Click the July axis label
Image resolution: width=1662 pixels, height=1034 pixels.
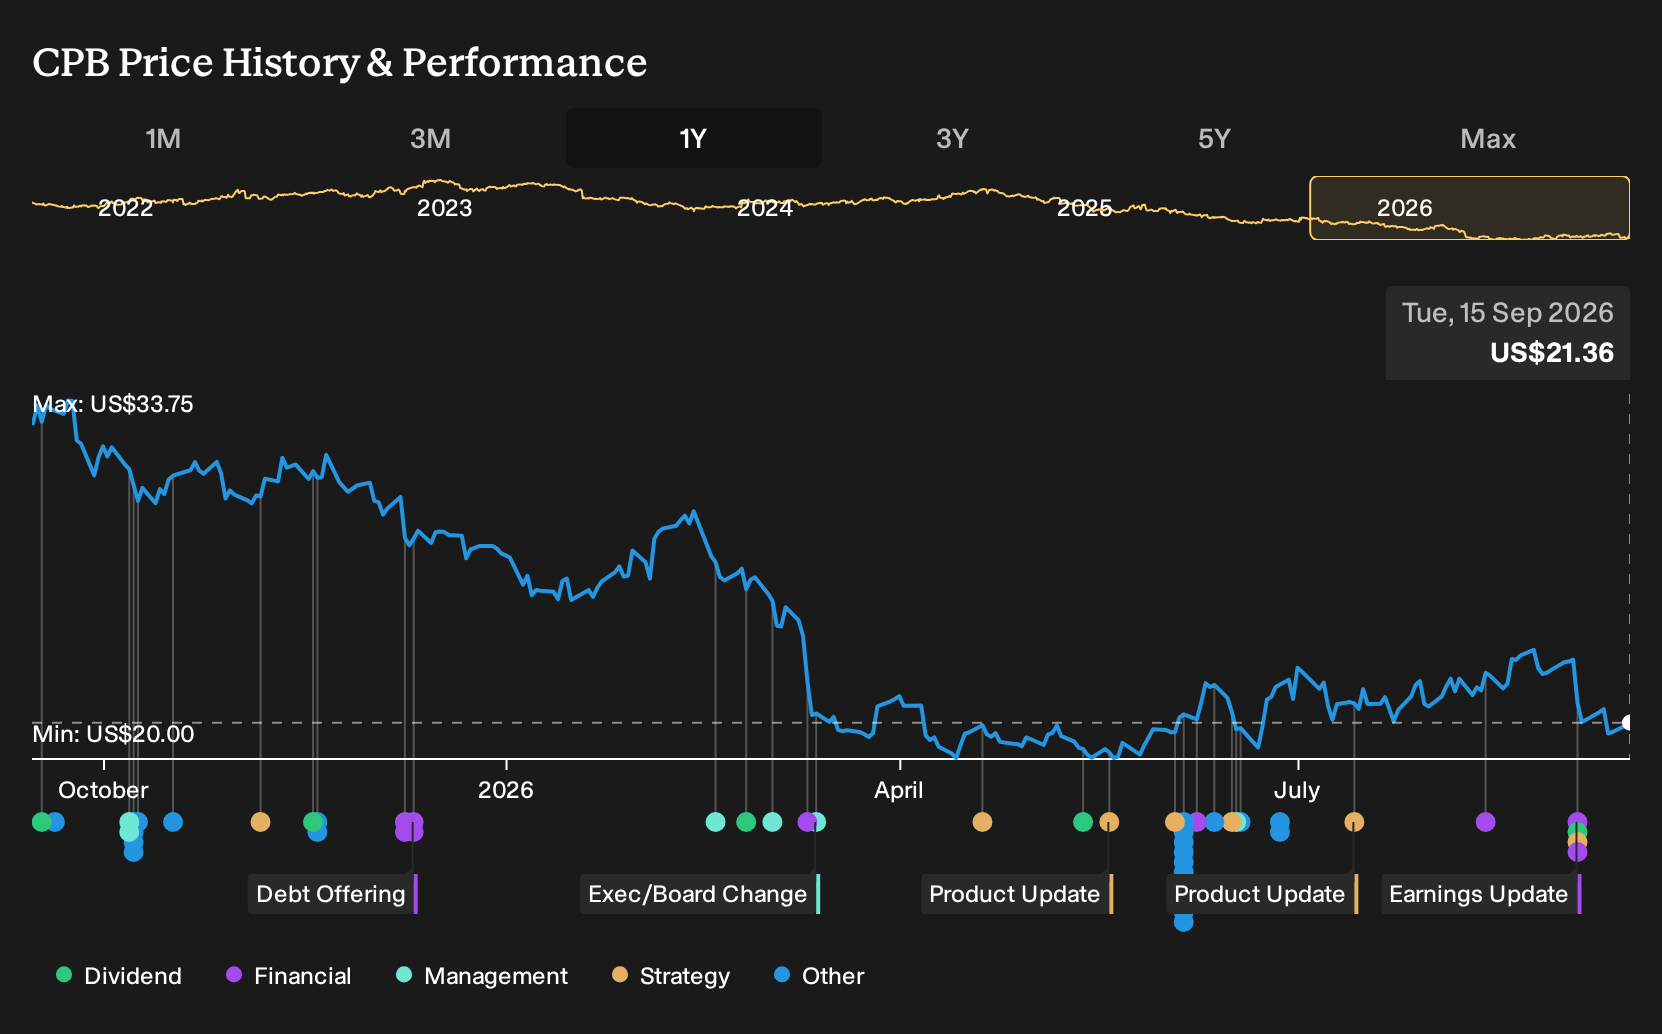tap(1297, 790)
